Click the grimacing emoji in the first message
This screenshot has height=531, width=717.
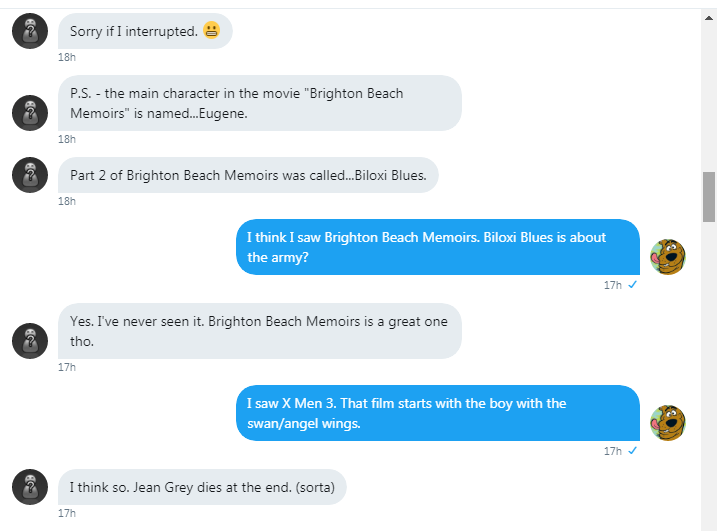tap(211, 31)
